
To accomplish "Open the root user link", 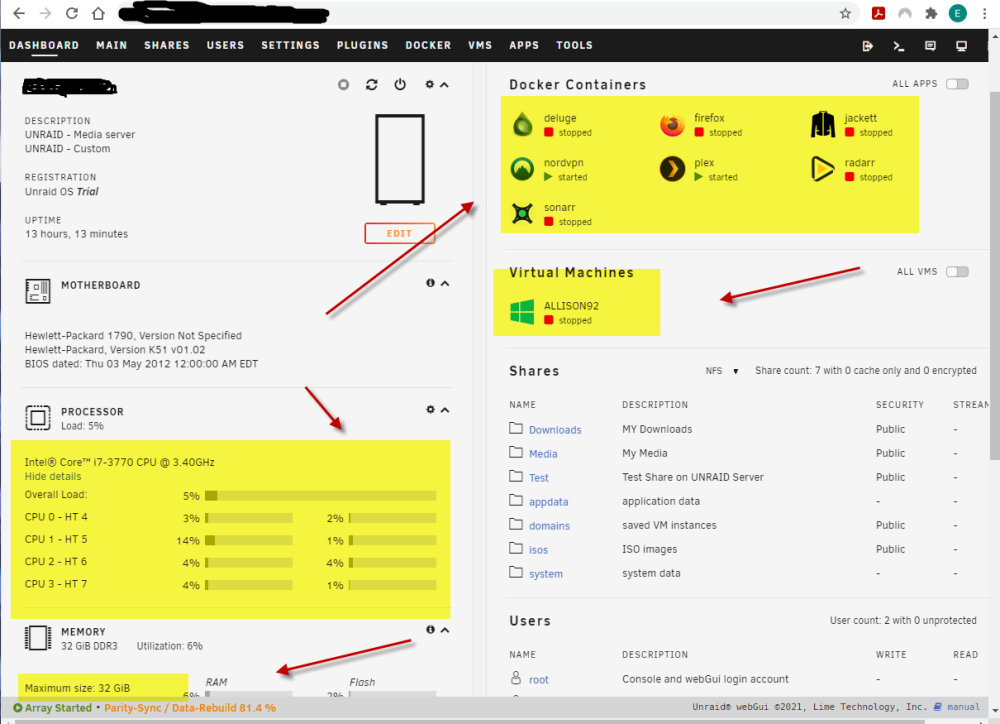I will coord(539,680).
